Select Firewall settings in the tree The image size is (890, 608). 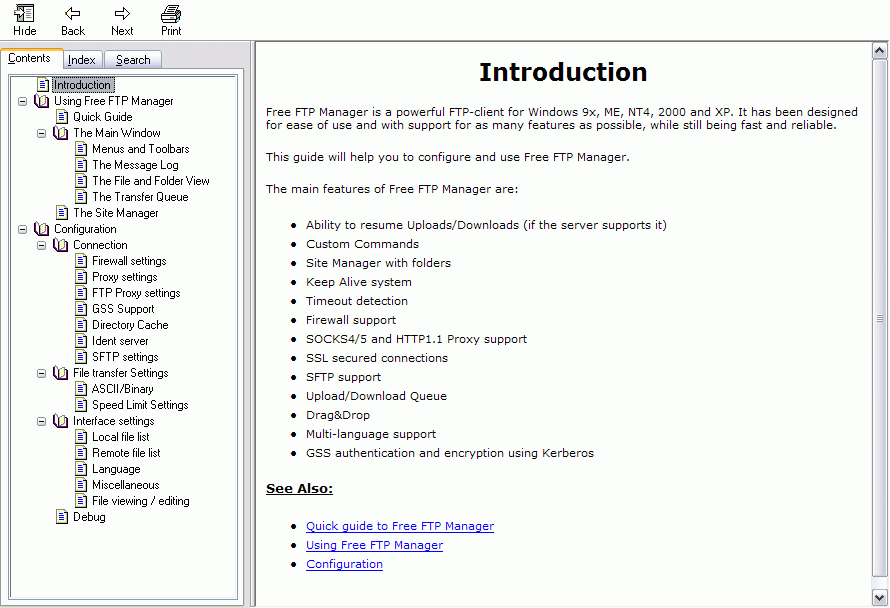(129, 261)
